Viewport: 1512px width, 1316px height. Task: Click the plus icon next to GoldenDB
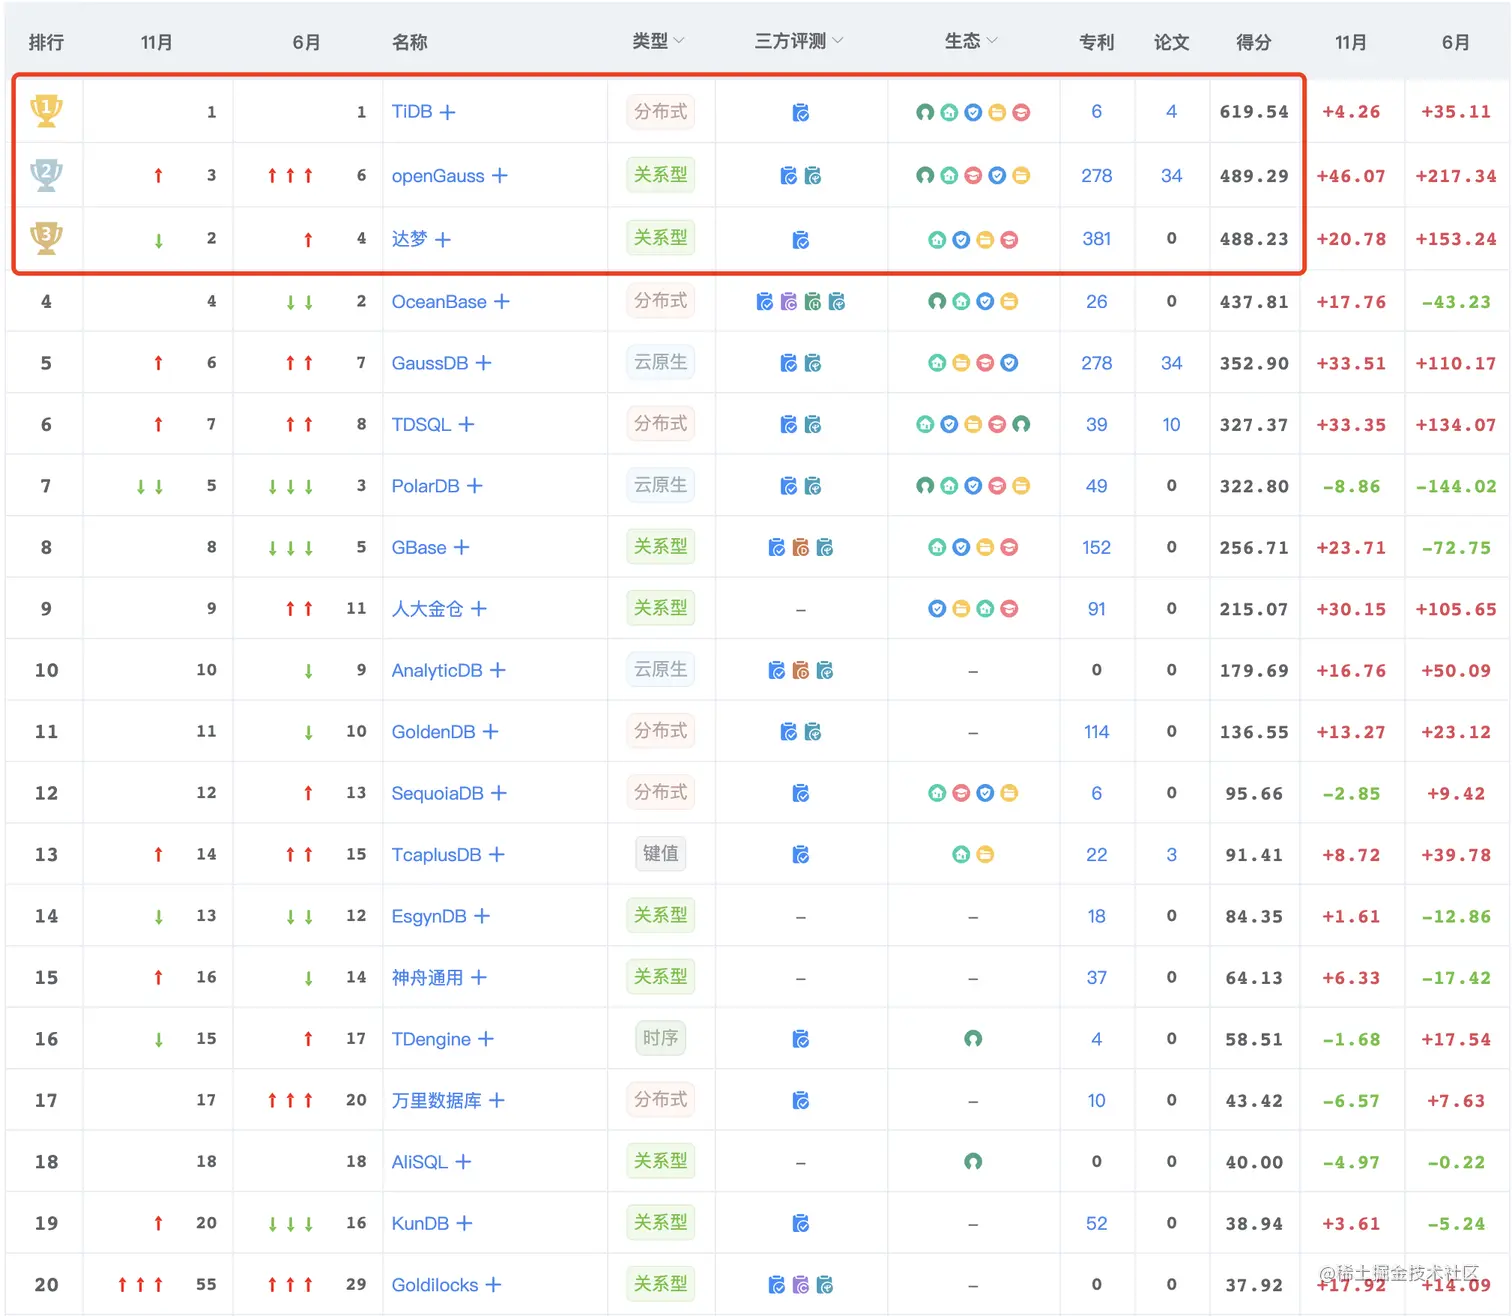tap(490, 732)
